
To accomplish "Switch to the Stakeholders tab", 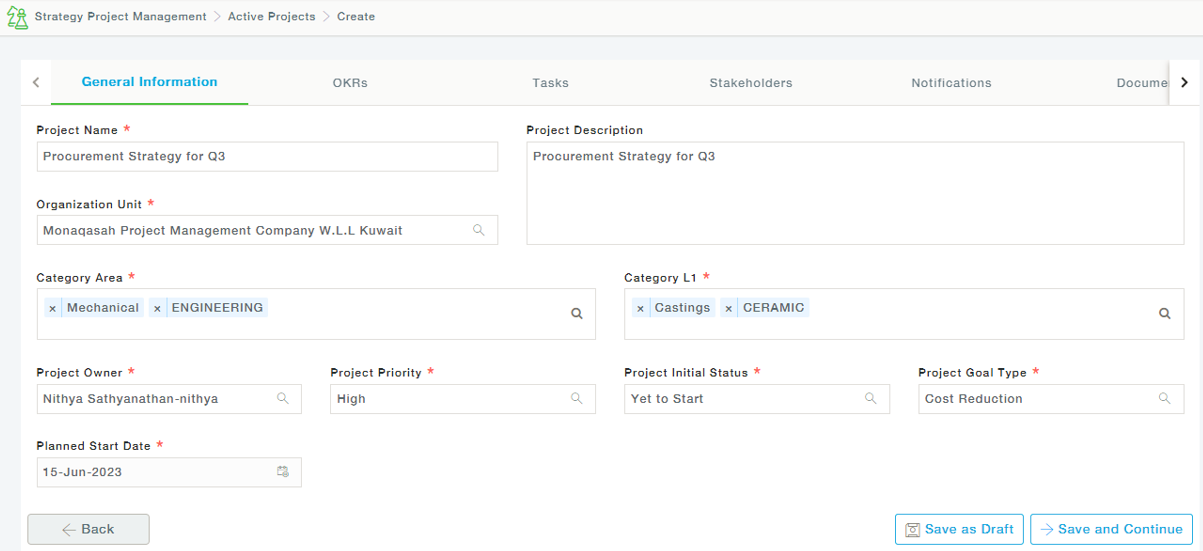I will pyautogui.click(x=751, y=83).
